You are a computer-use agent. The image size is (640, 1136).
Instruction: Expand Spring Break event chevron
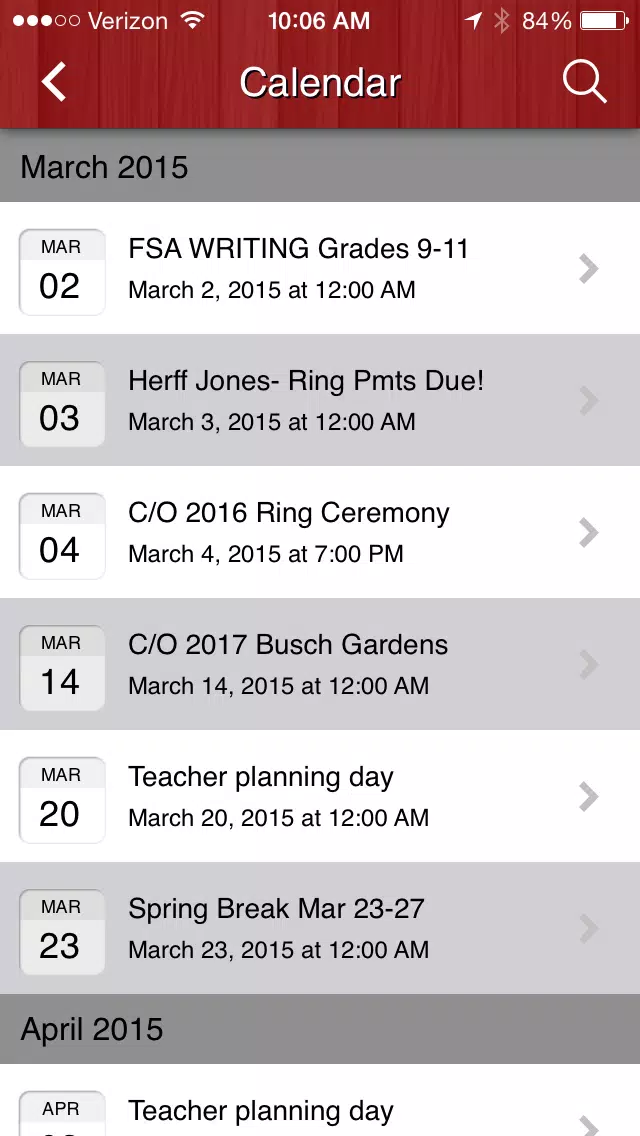[589, 928]
